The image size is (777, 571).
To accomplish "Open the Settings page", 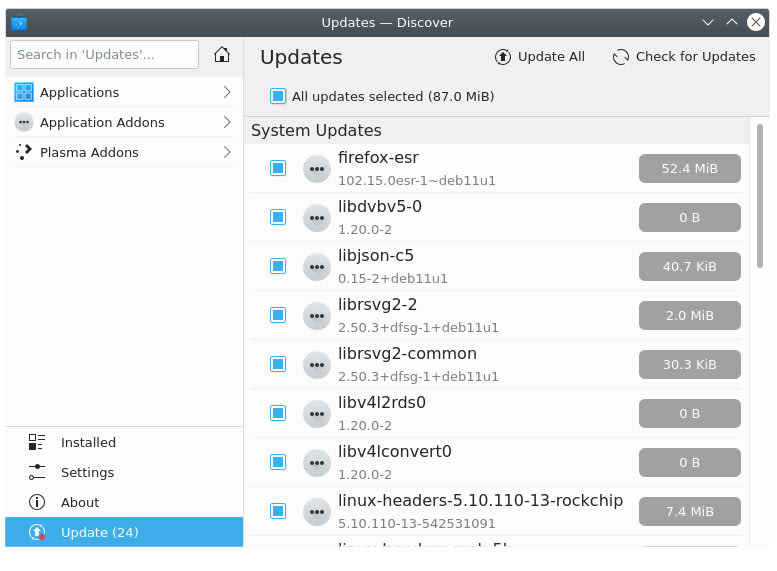I will [x=124, y=472].
